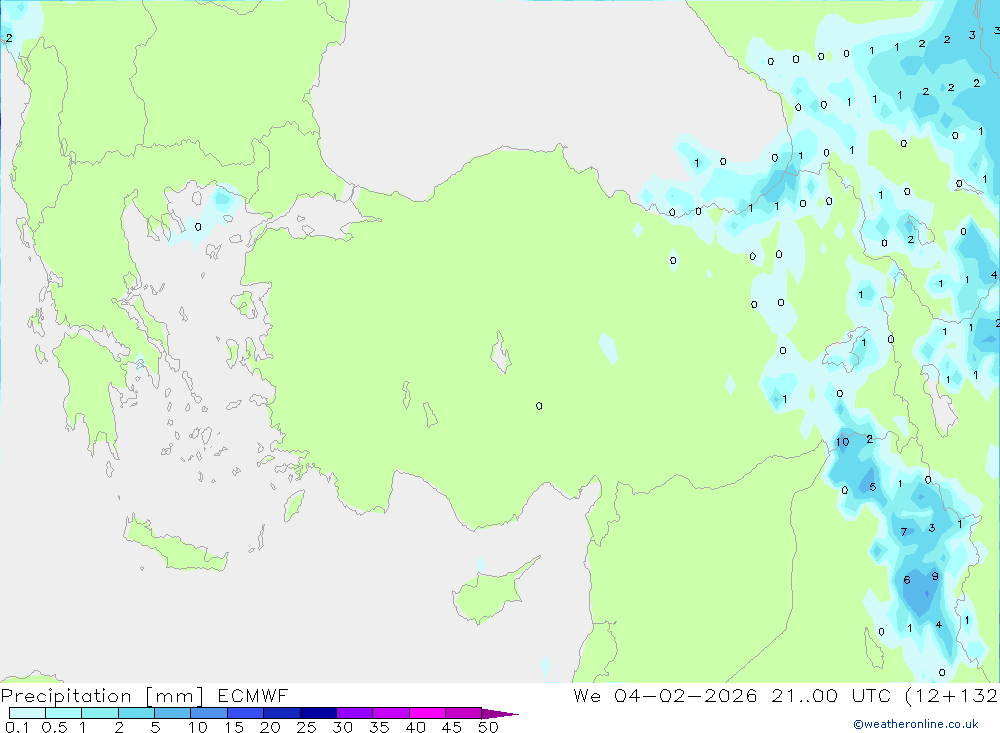This screenshot has height=733, width=1000.
Task: Click the '10' precipitation value on map
Action: tap(842, 441)
